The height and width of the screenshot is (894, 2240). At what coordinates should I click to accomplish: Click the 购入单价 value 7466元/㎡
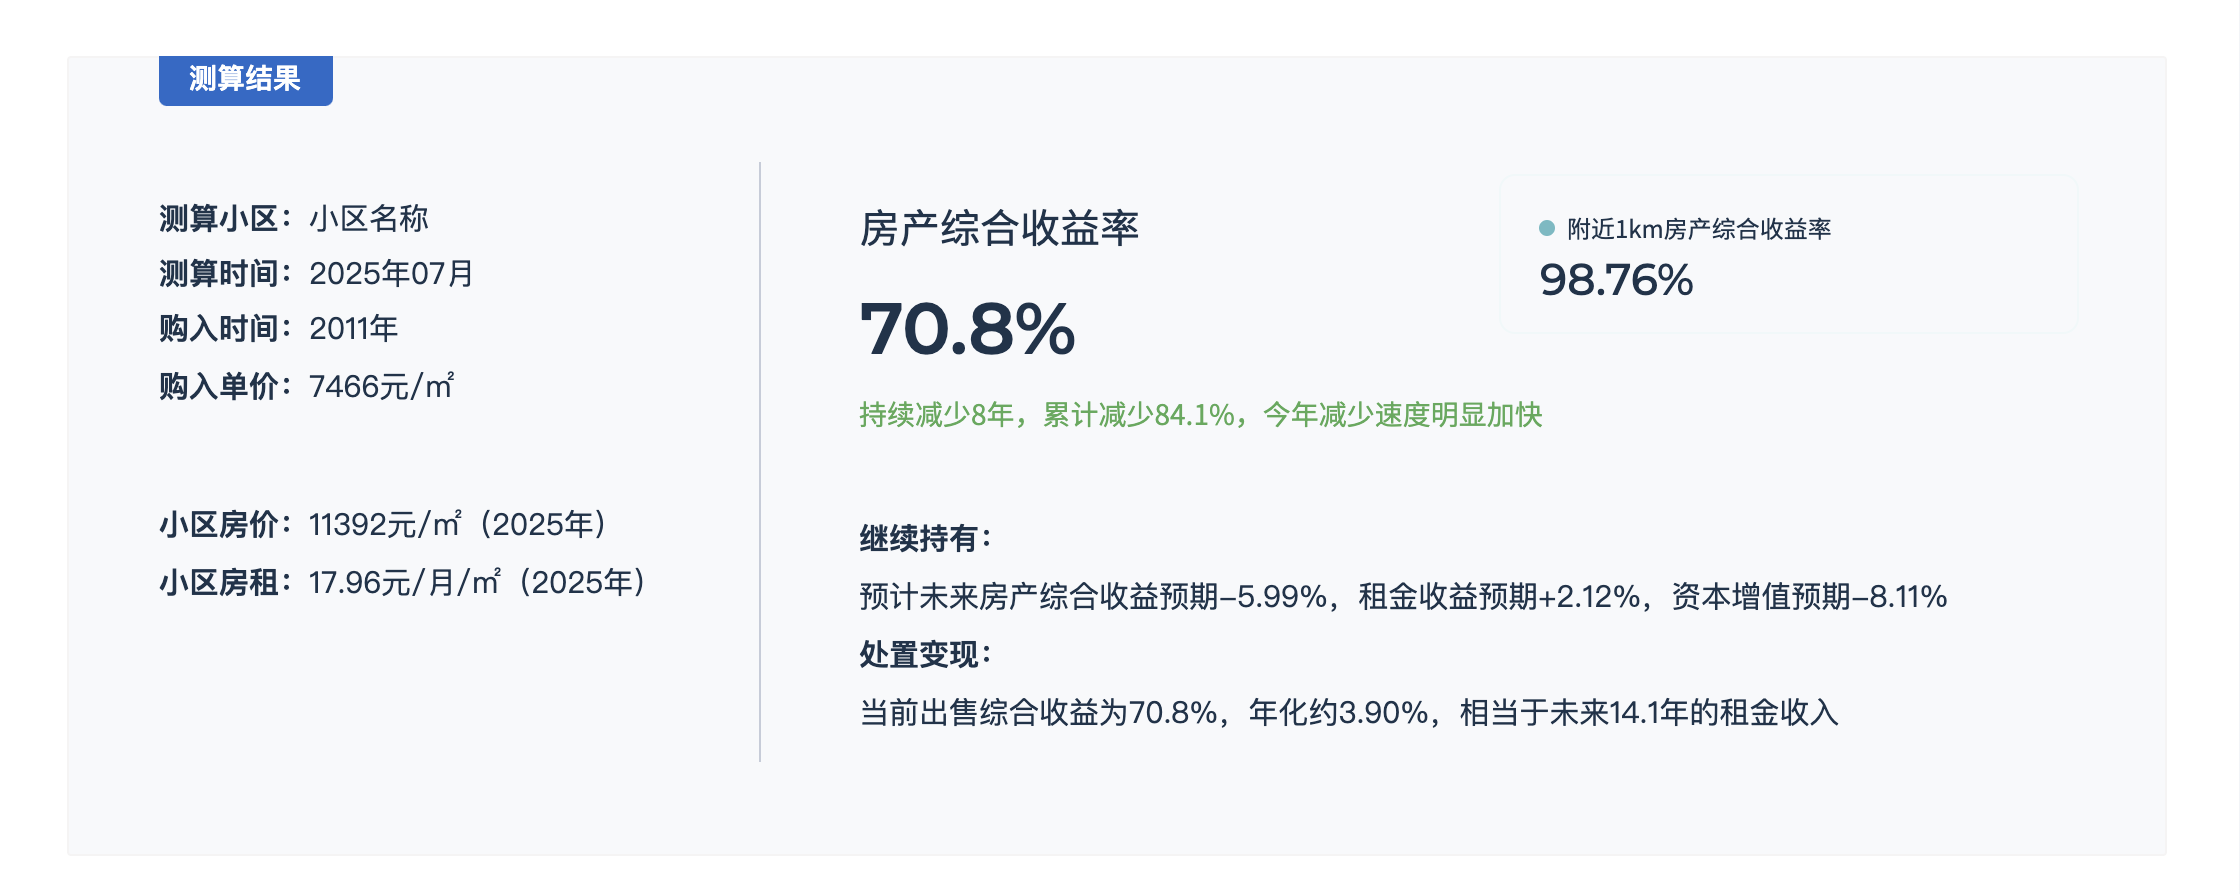[x=381, y=386]
